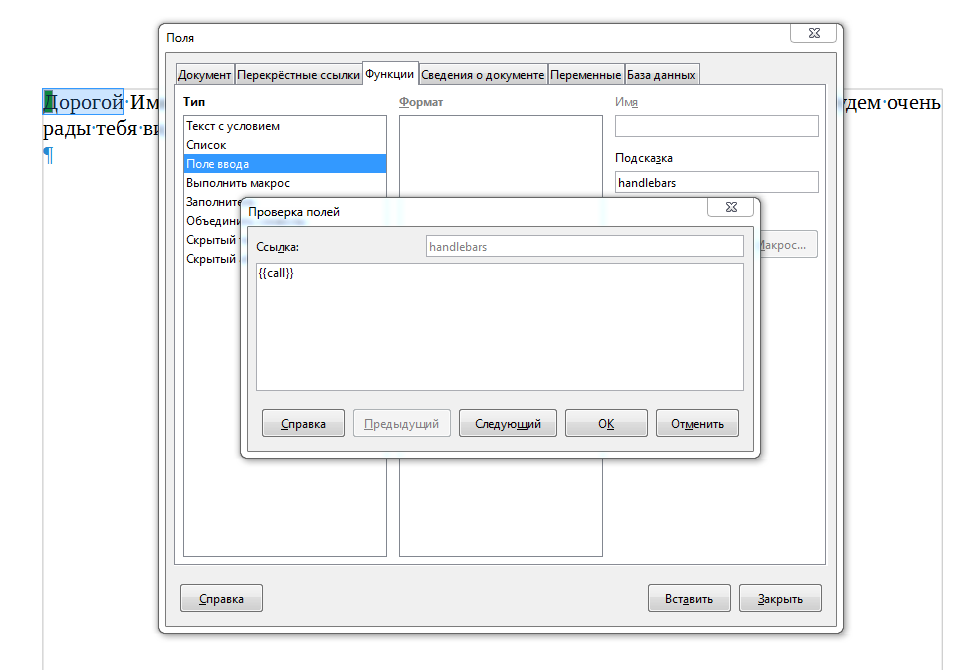This screenshot has width=976, height=670.
Task: Click the Подсказка field containing handlebars
Action: coord(716,182)
